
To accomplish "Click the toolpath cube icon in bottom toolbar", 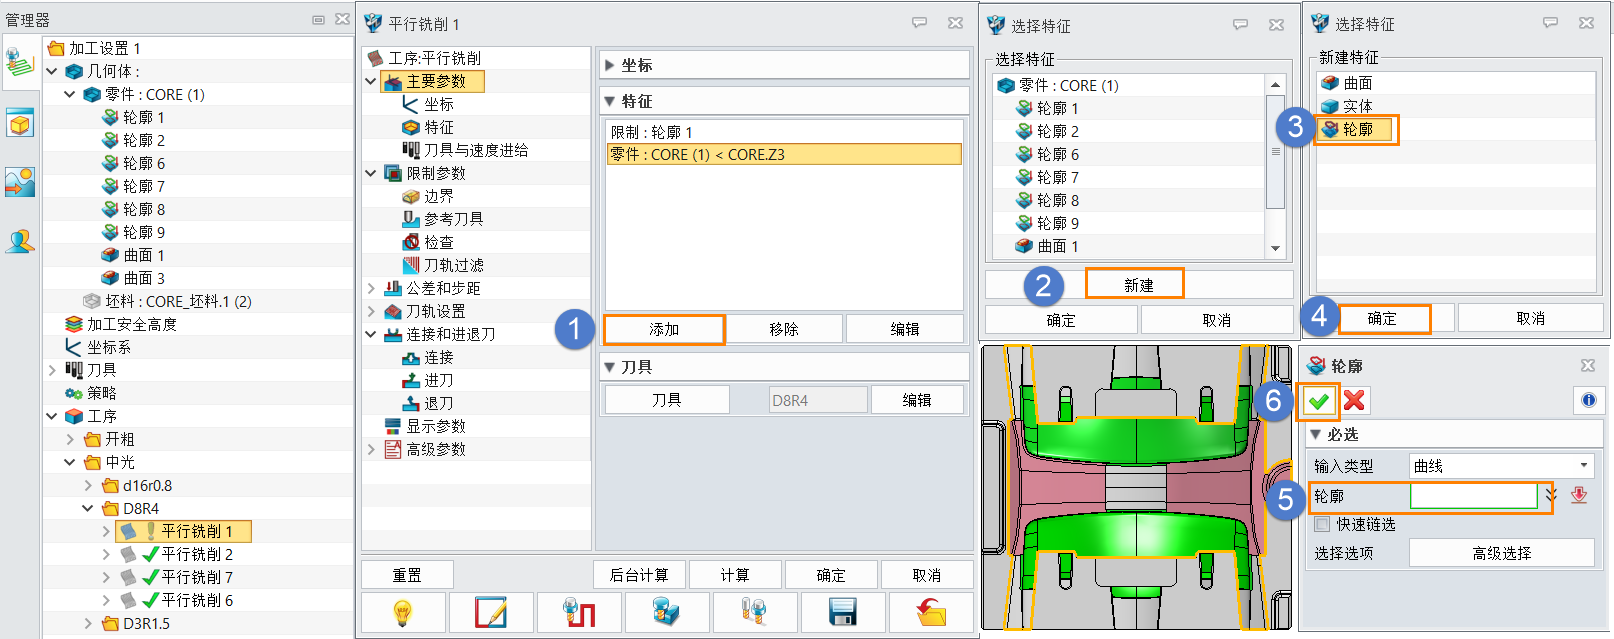I will pos(667,612).
